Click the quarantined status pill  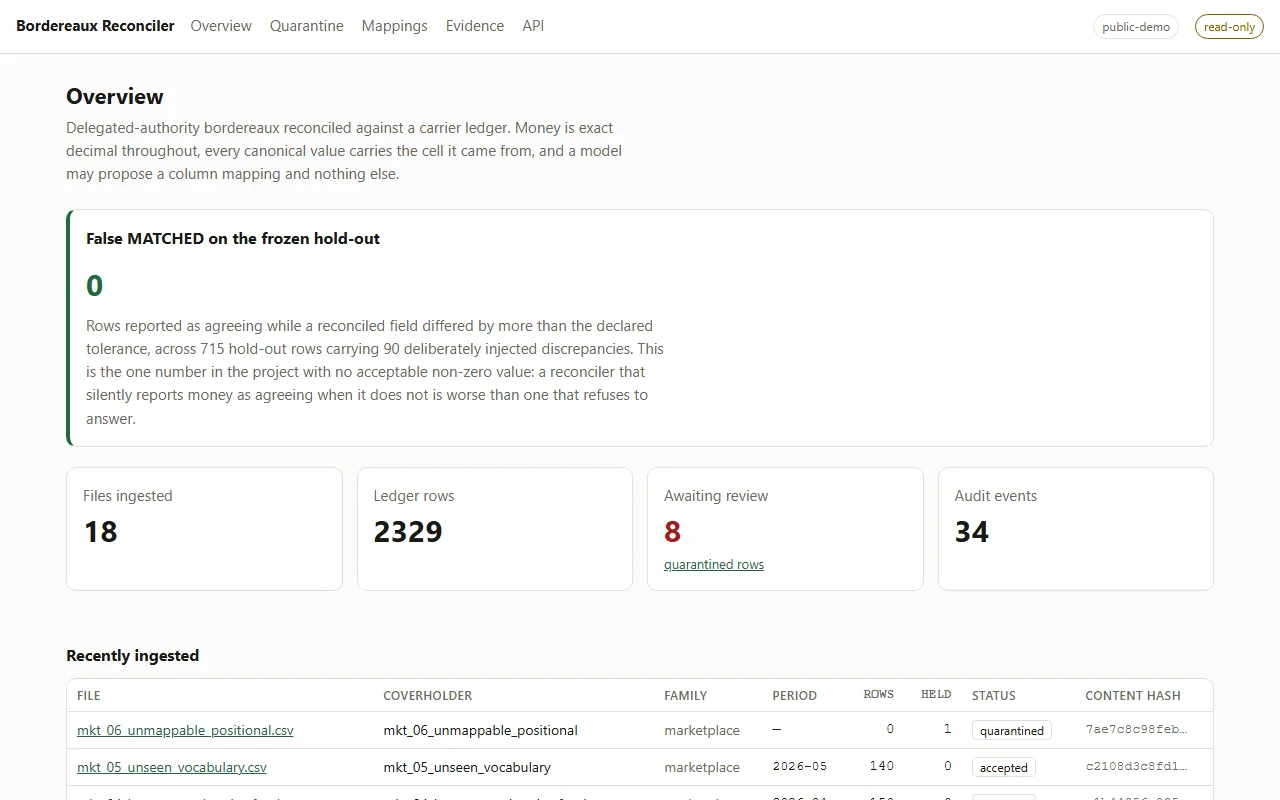[1012, 731]
